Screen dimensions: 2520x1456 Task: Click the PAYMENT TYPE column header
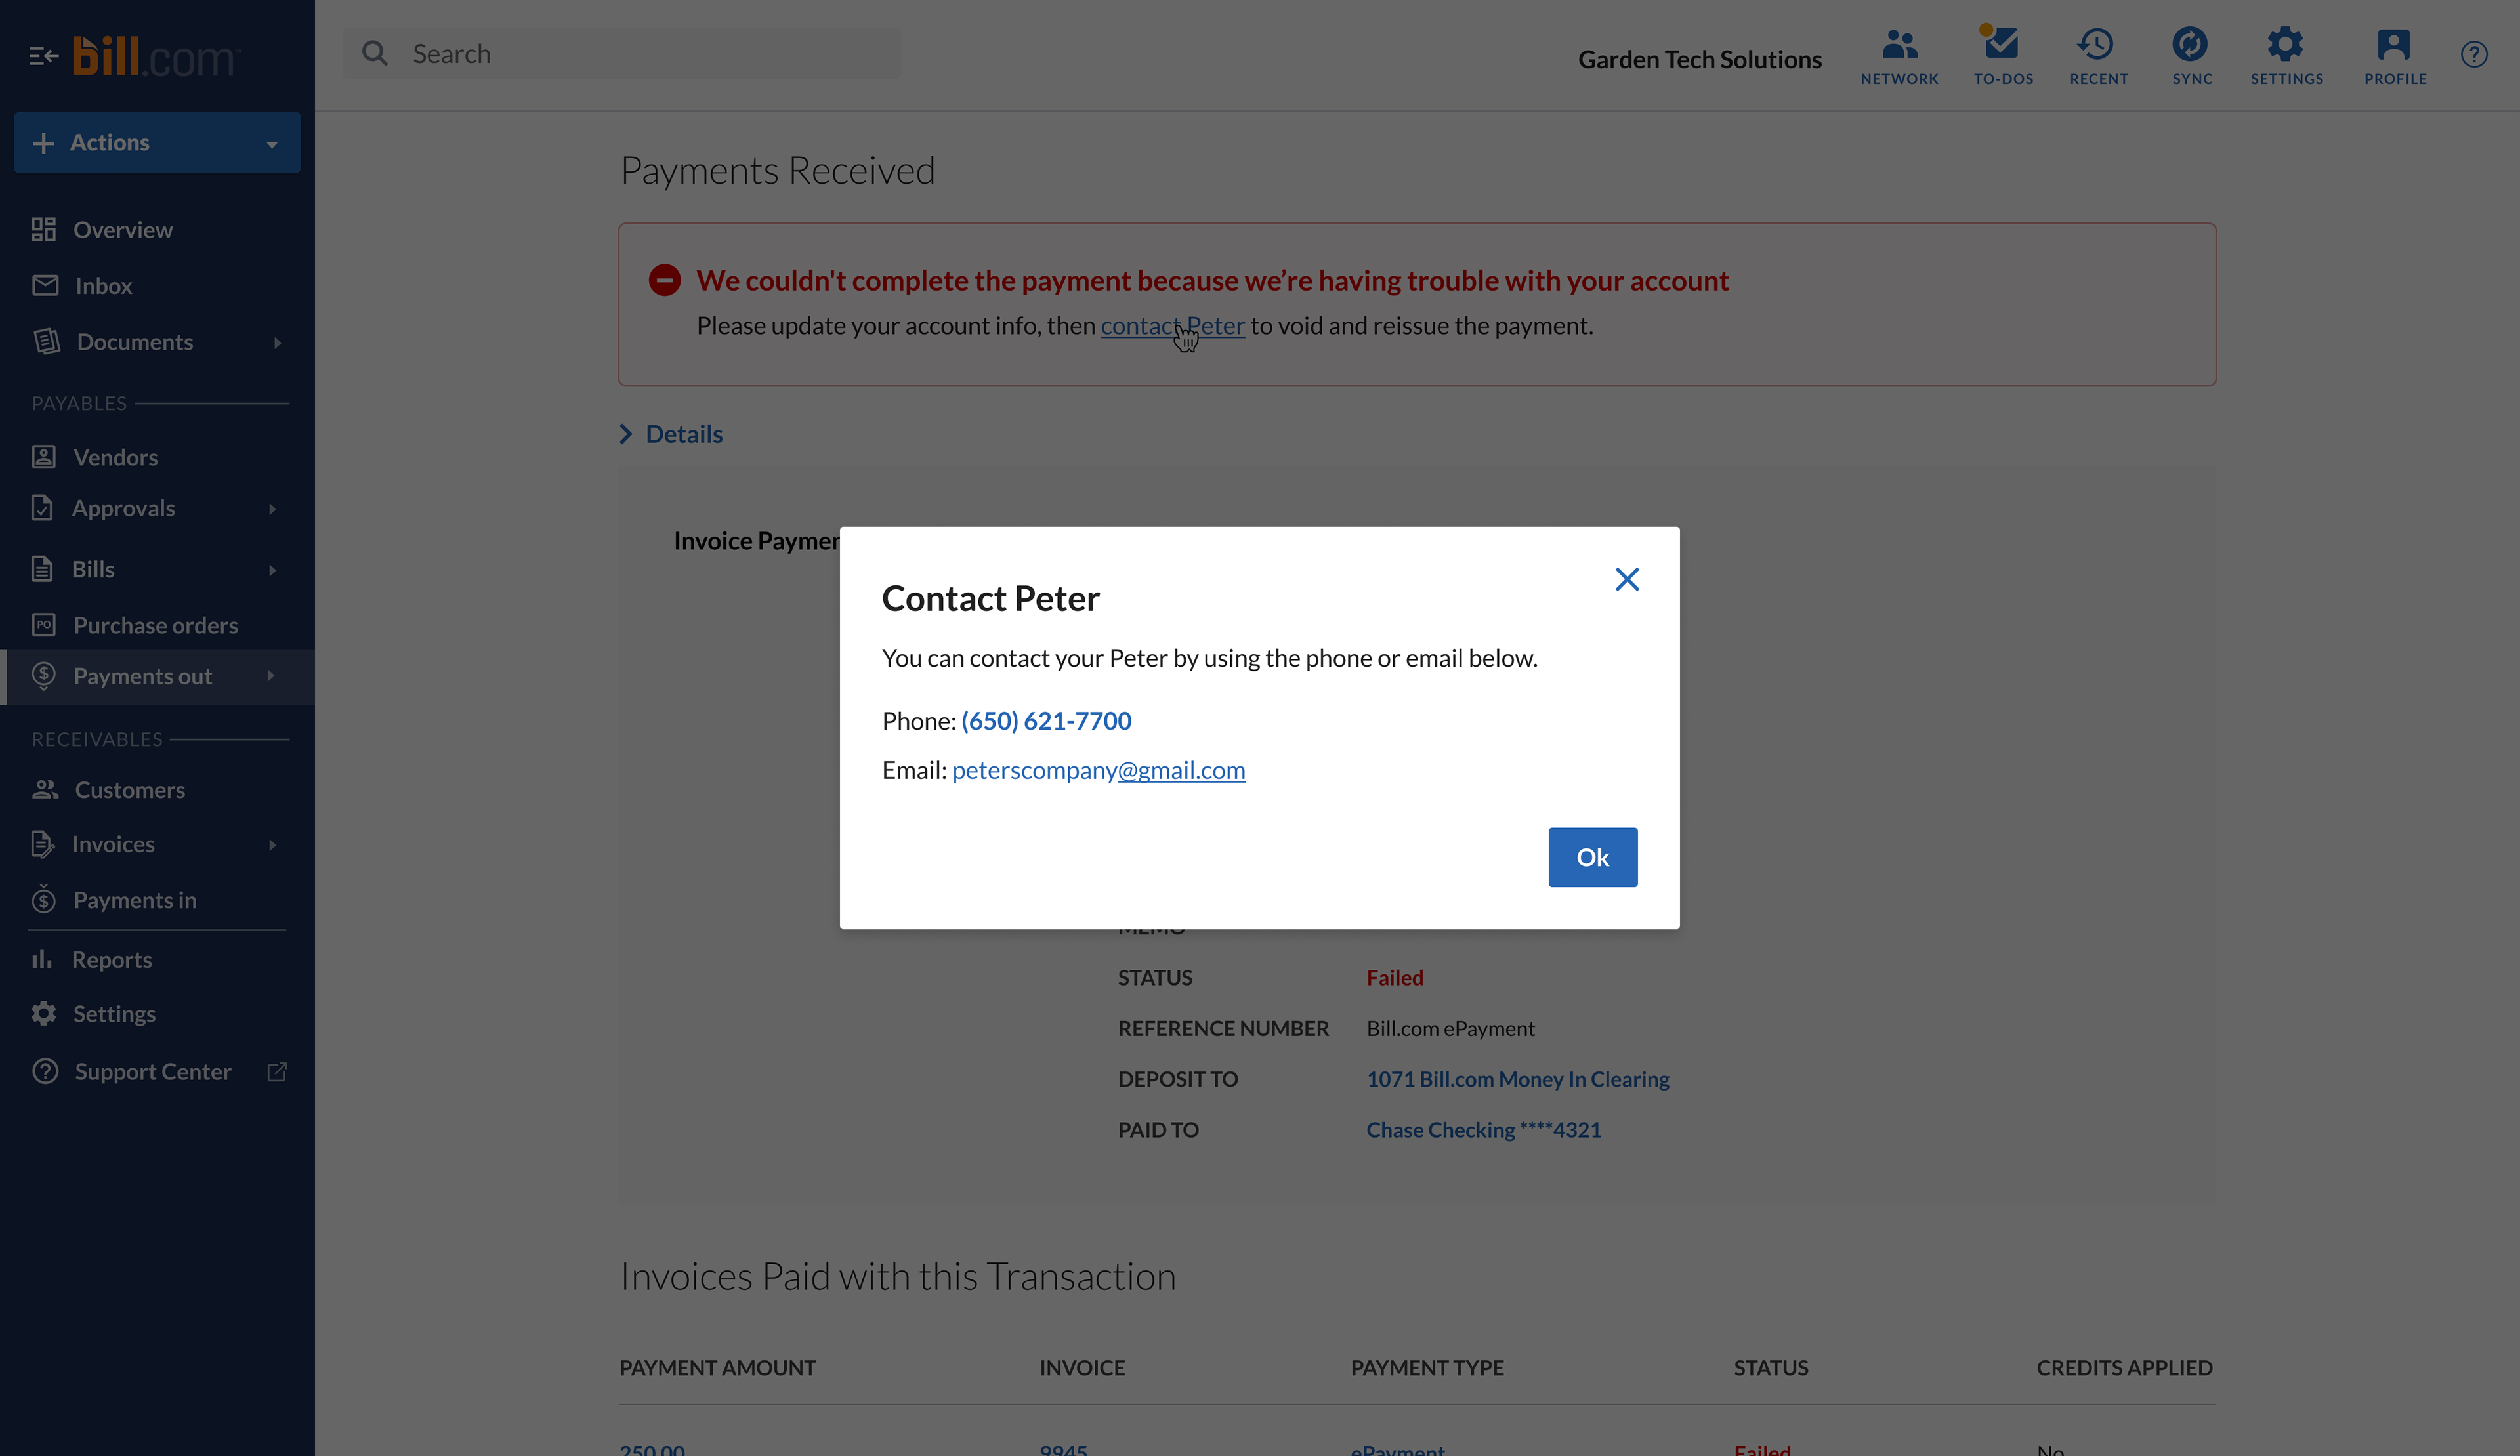pyautogui.click(x=1427, y=1367)
